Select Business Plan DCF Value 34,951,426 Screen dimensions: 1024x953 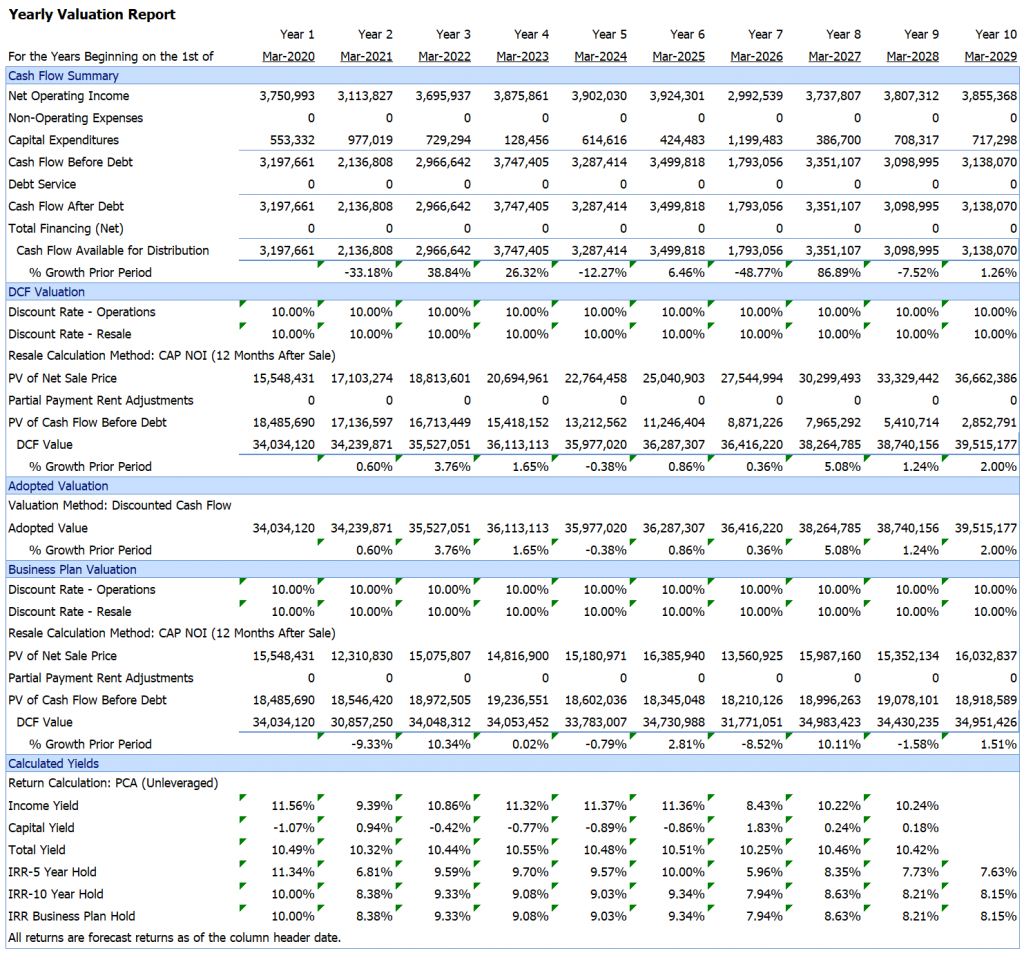point(985,722)
